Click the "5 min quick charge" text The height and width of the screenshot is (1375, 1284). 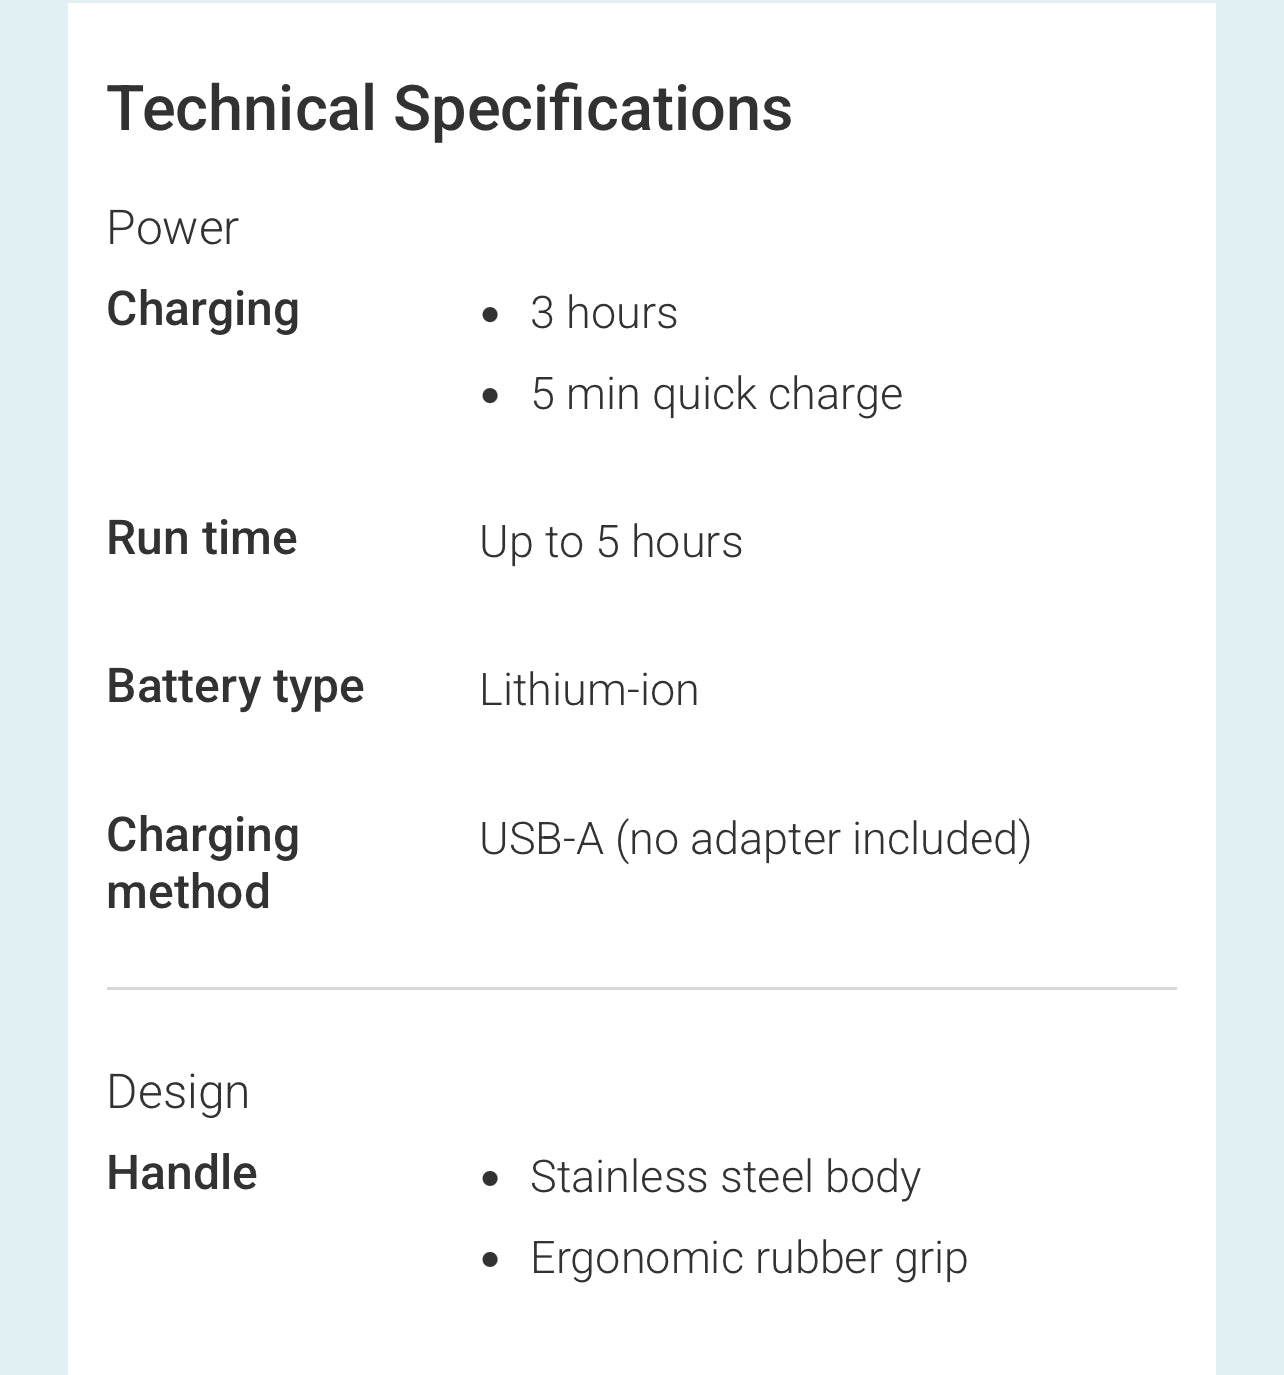tap(716, 394)
